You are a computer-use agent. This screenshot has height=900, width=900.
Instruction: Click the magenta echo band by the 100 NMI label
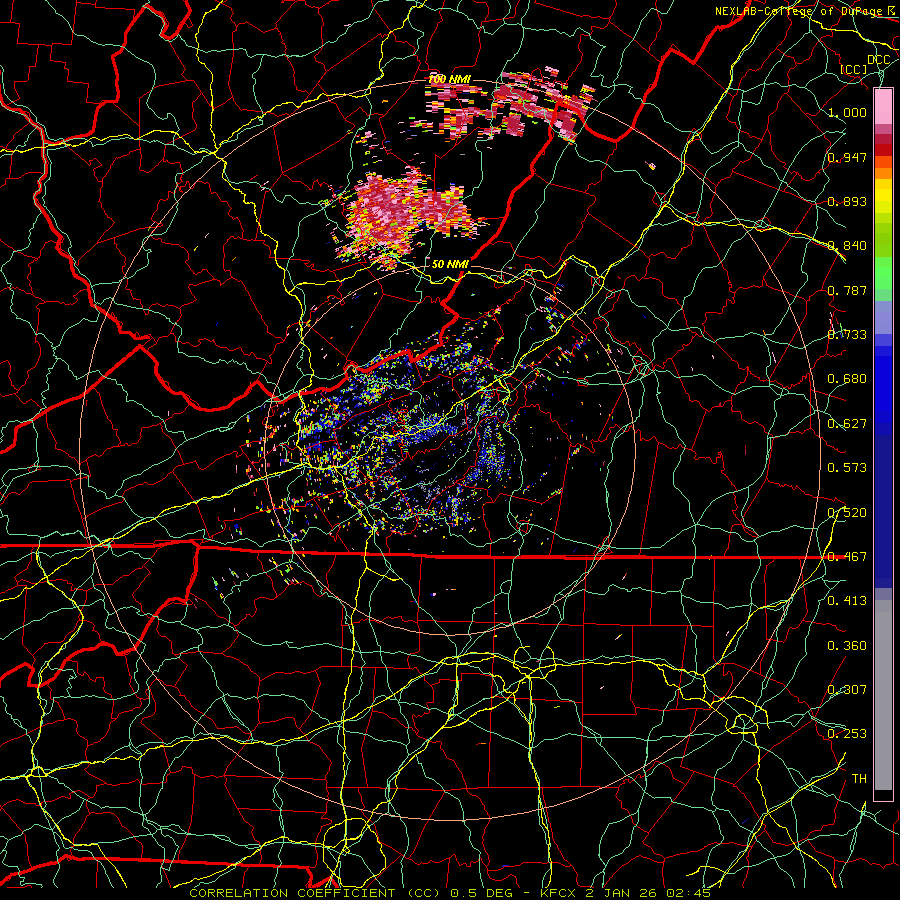(x=511, y=106)
